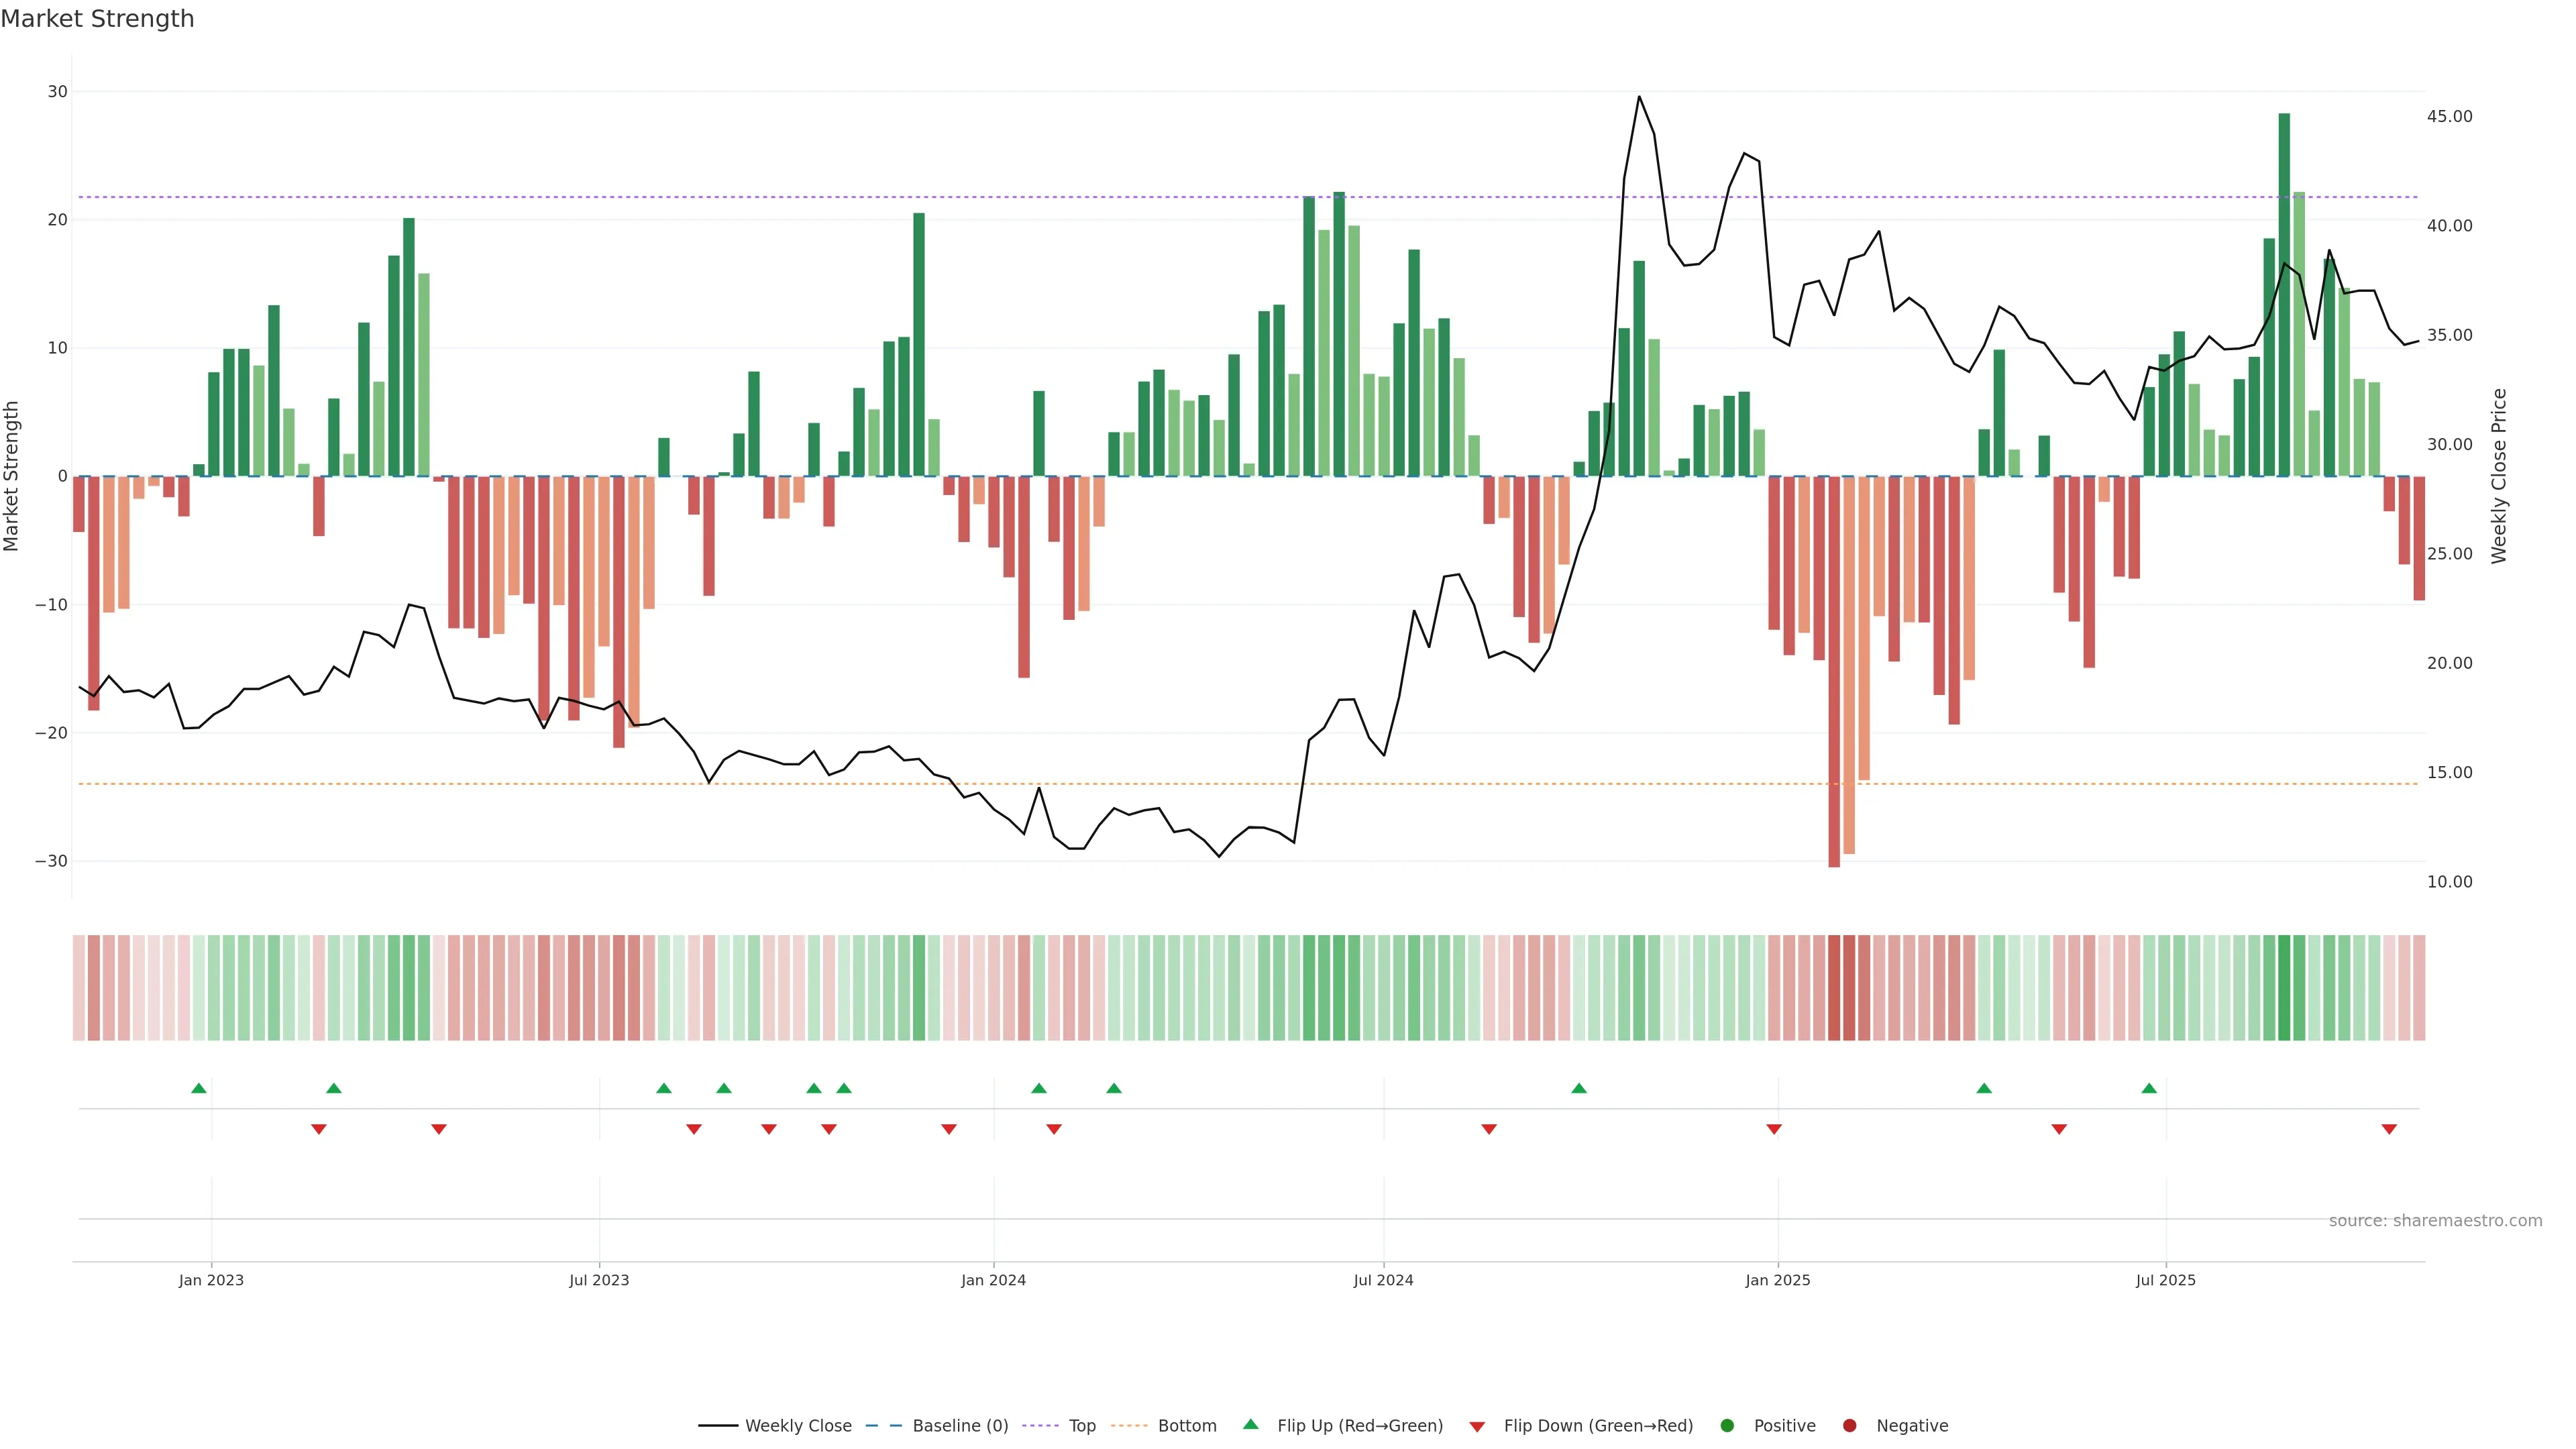Toggle the Weekly Close series in legend
This screenshot has width=2576, height=1449.
(x=798, y=1425)
